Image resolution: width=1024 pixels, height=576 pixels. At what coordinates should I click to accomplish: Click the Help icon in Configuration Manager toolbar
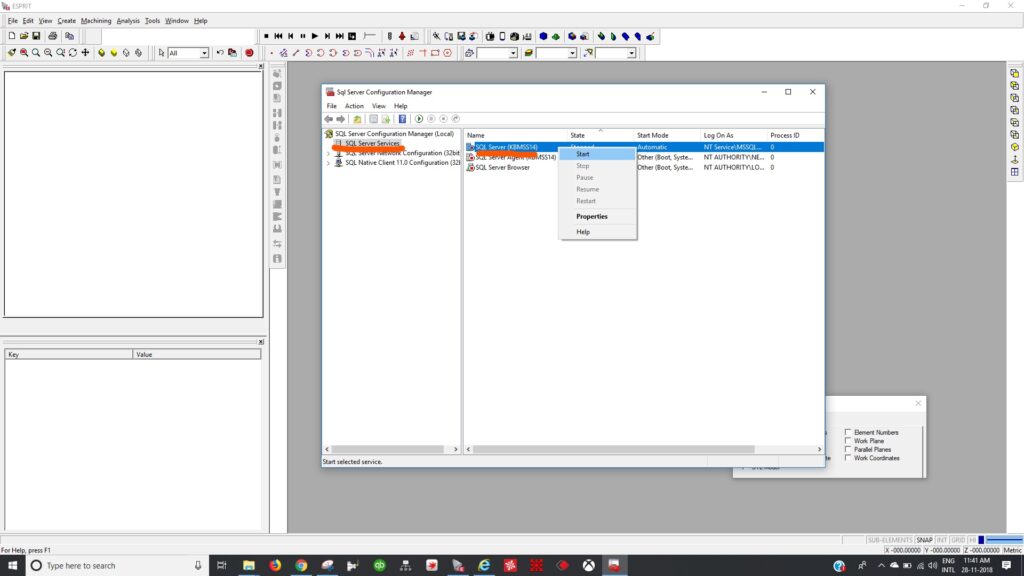point(403,119)
